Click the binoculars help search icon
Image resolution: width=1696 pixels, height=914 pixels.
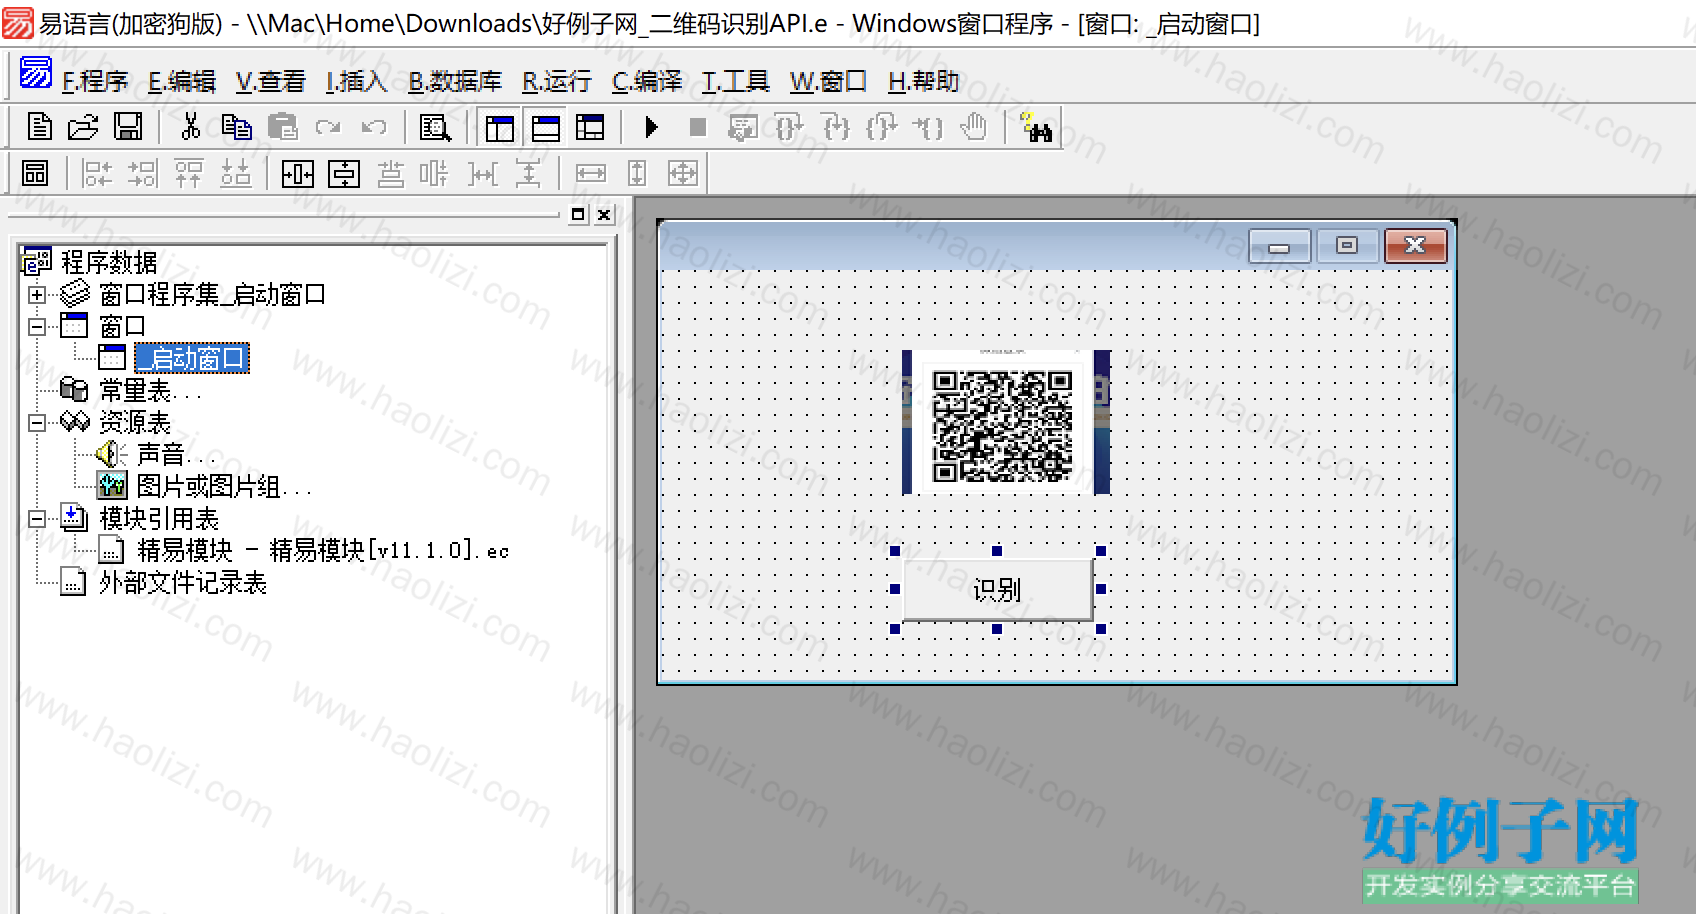[x=1036, y=128]
